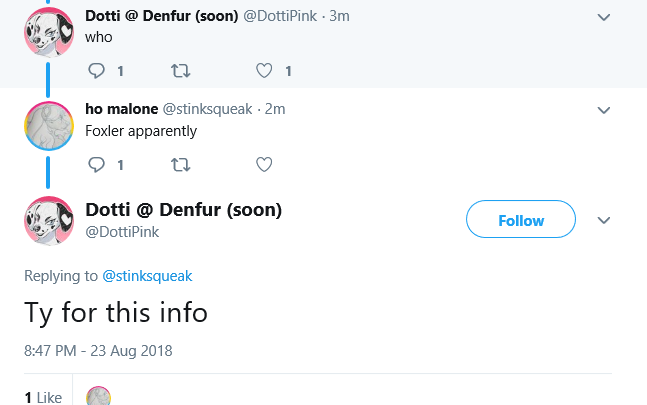Viewport: 647px width, 405px height.
Task: Open ho malone display name
Action: pyautogui.click(x=121, y=109)
